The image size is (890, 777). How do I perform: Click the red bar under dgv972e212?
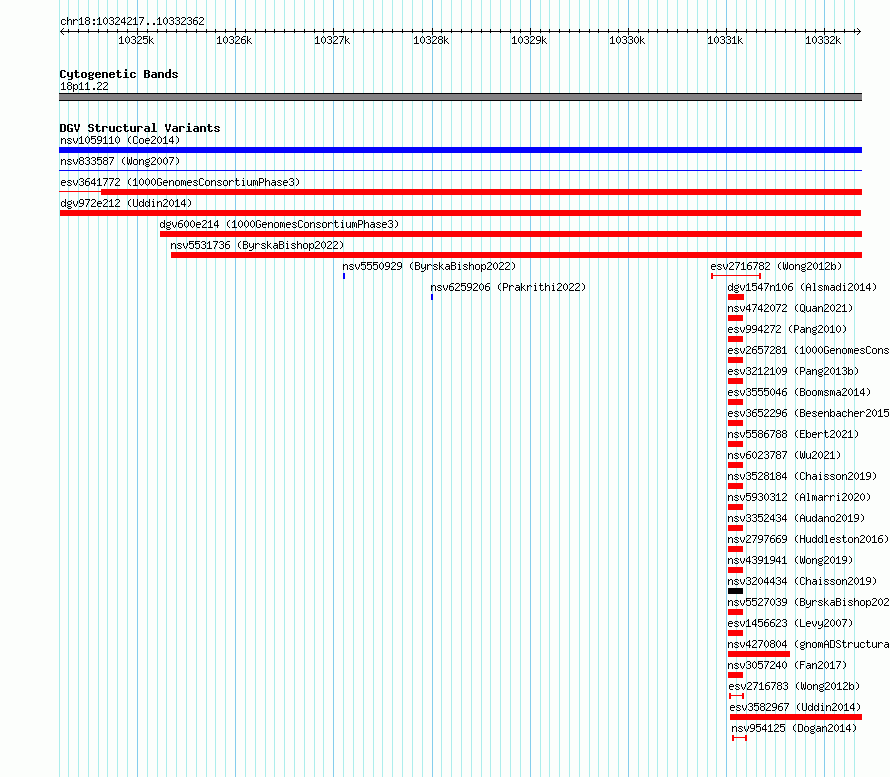460,213
